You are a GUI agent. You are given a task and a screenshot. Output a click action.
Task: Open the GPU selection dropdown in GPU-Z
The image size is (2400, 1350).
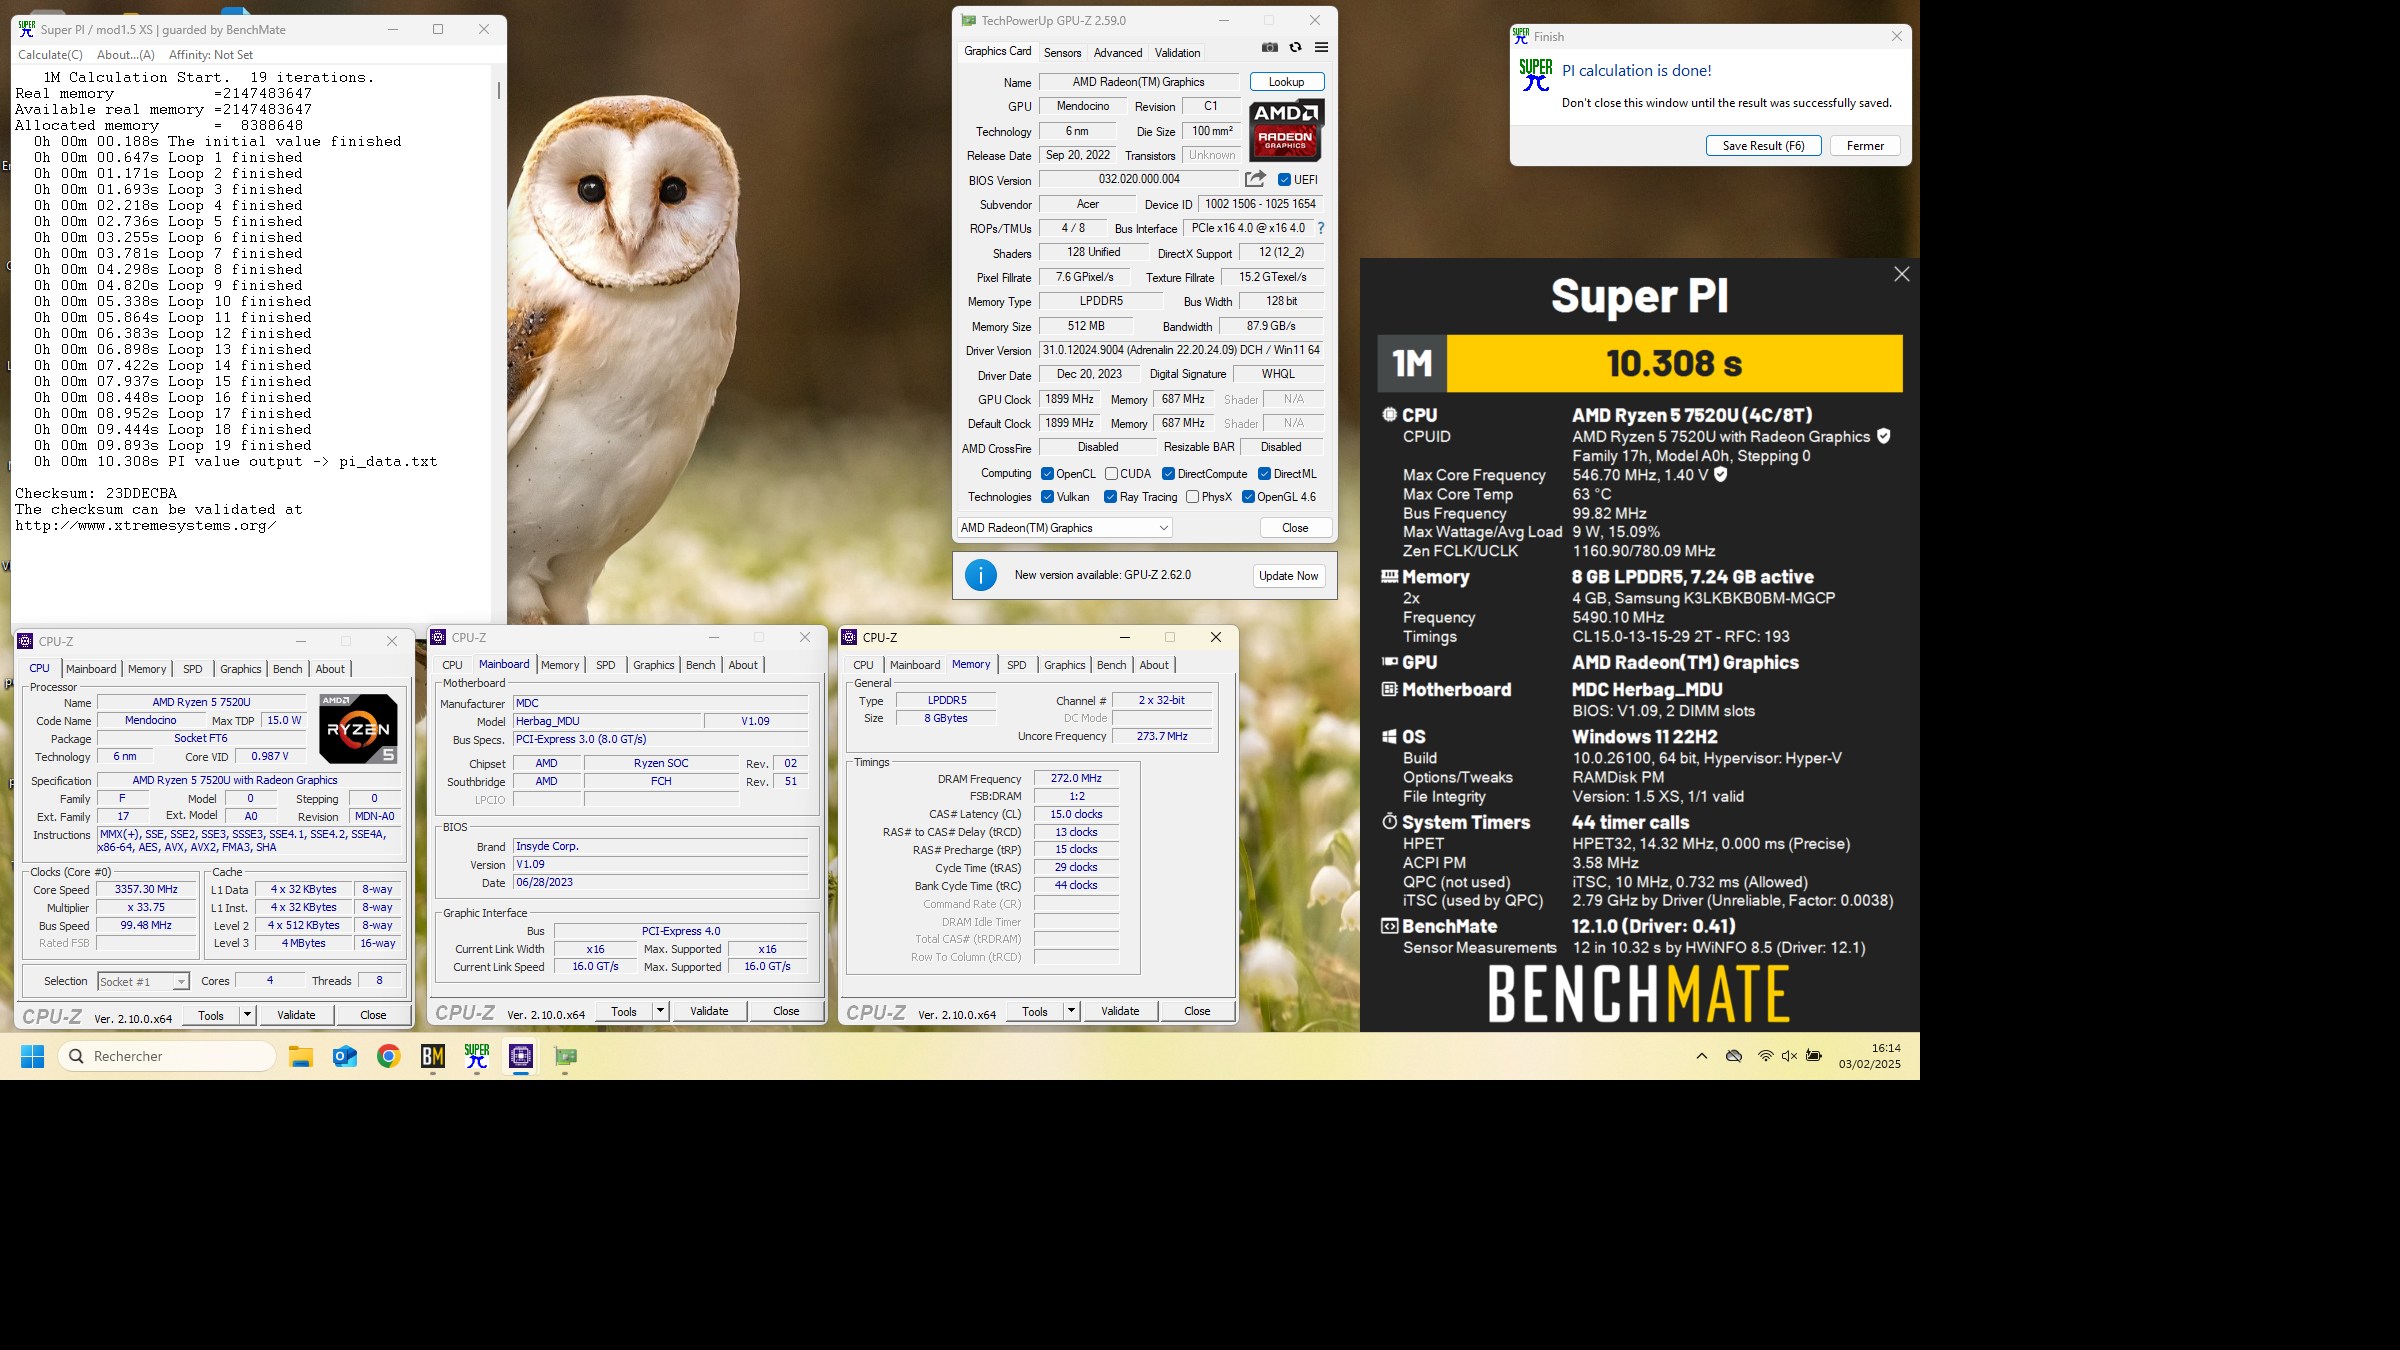pos(1064,528)
